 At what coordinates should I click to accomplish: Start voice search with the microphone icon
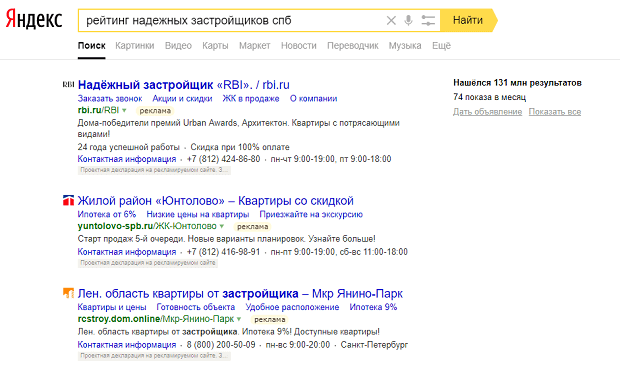tap(408, 20)
